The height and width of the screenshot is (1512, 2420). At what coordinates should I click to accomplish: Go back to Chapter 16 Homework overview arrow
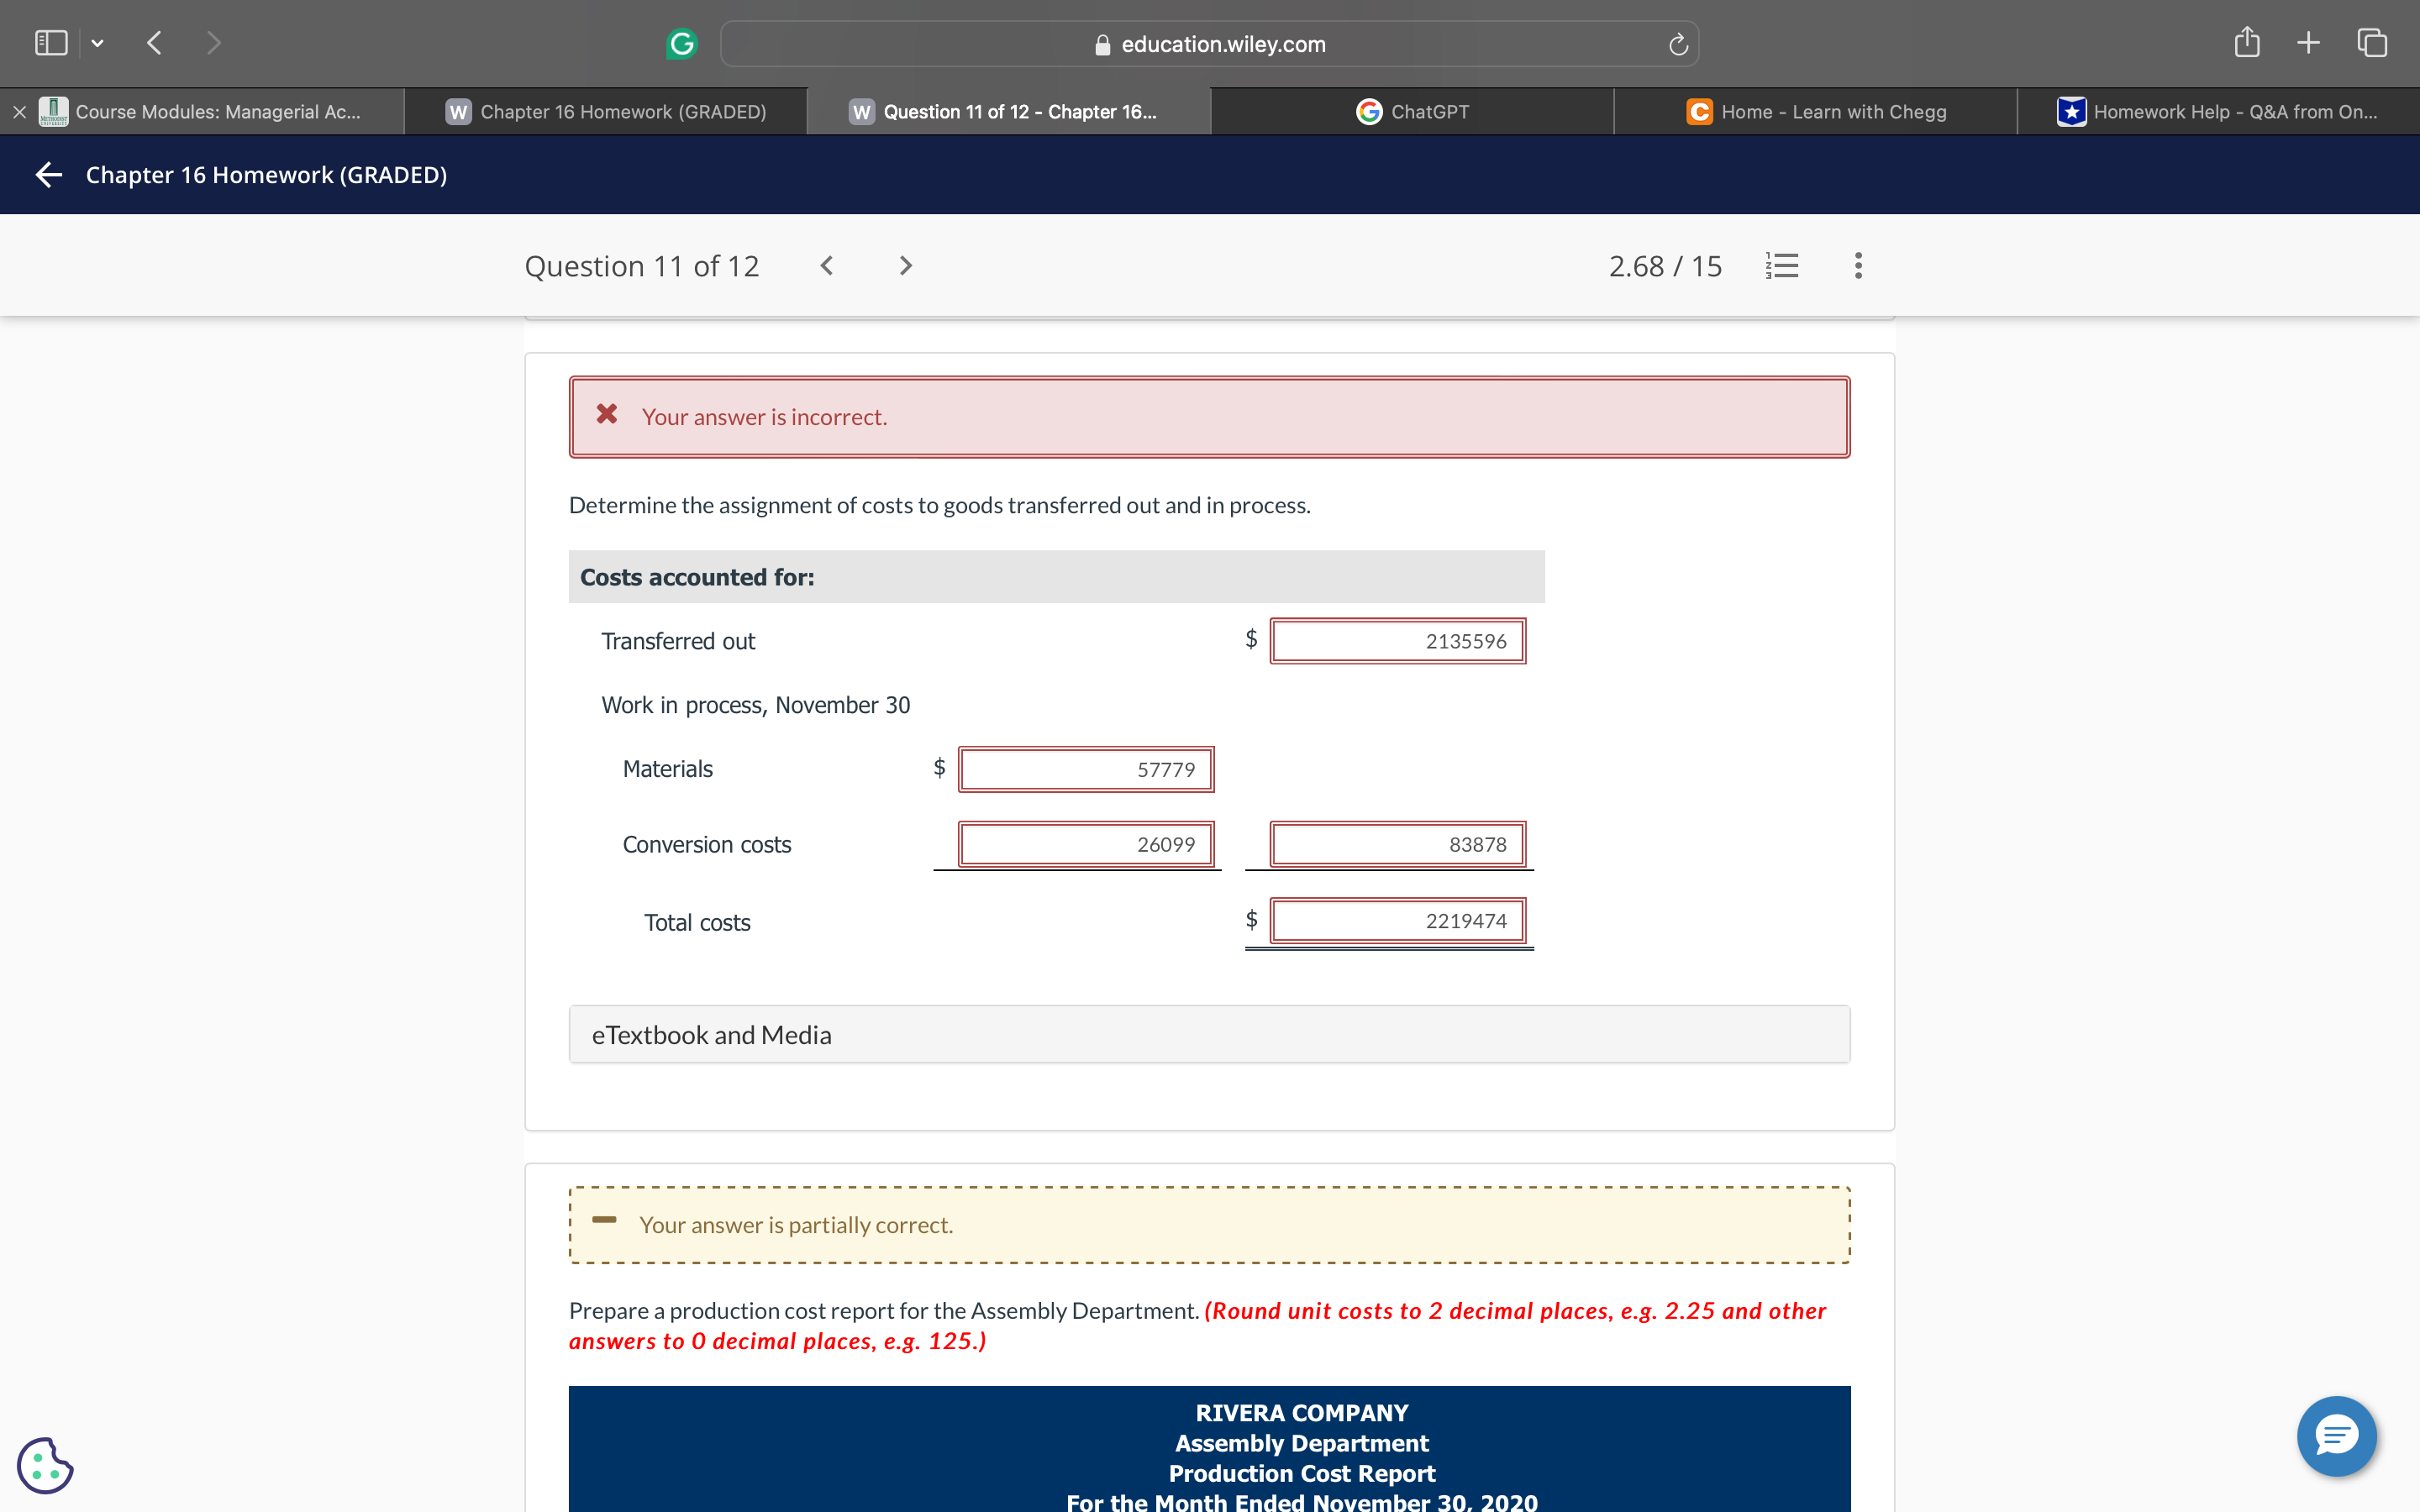(47, 174)
